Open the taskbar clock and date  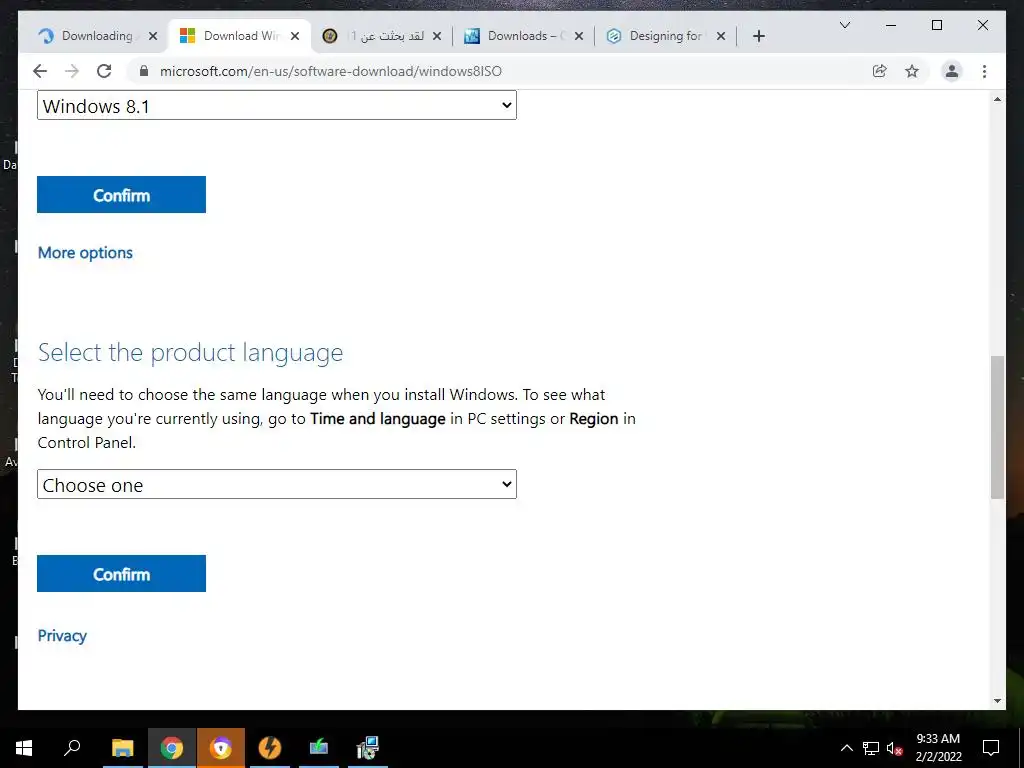tap(938, 748)
